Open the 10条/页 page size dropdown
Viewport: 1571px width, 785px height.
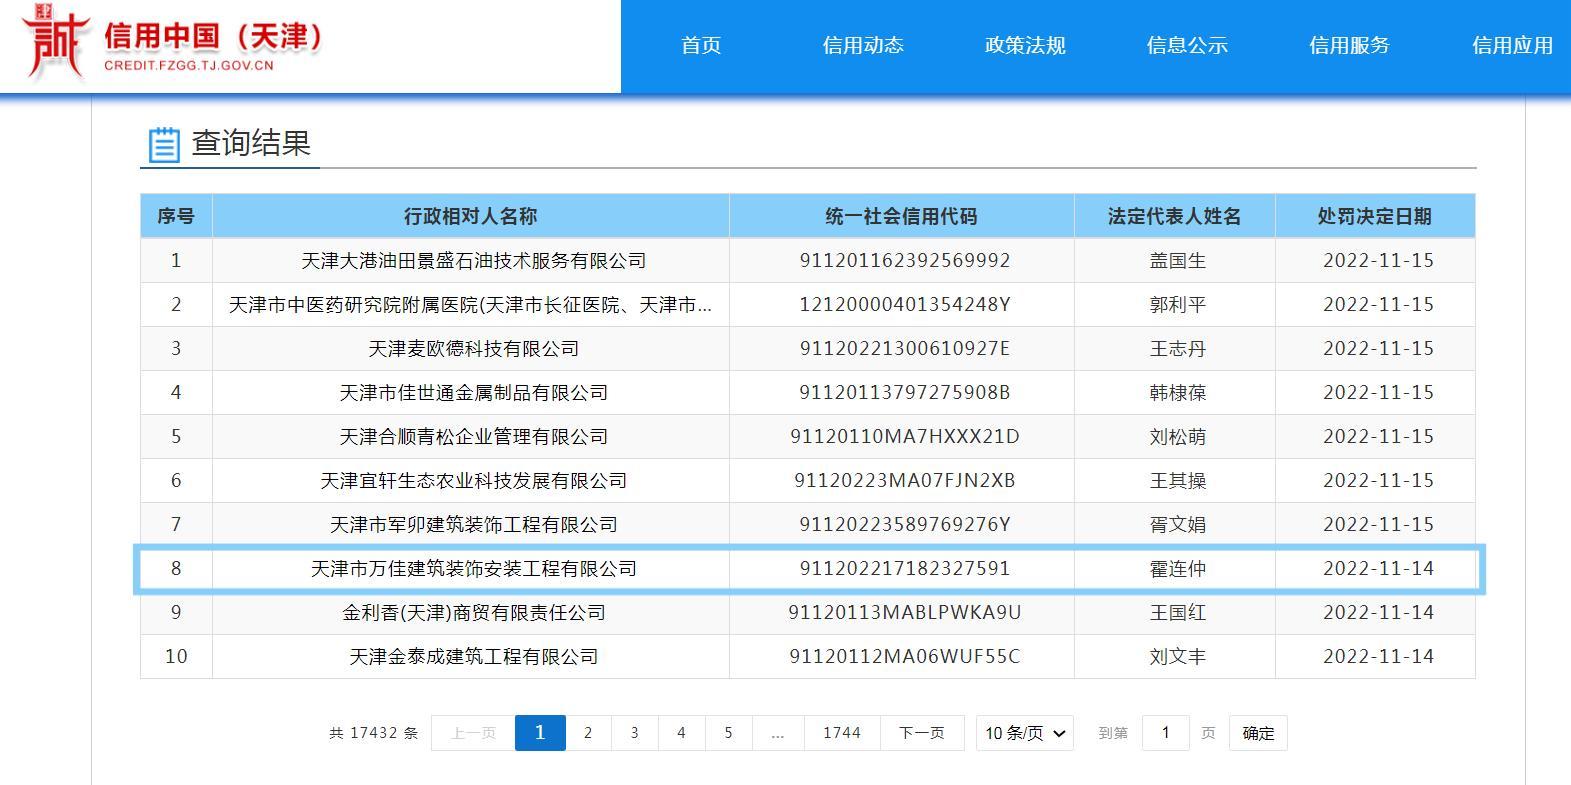pos(1025,733)
